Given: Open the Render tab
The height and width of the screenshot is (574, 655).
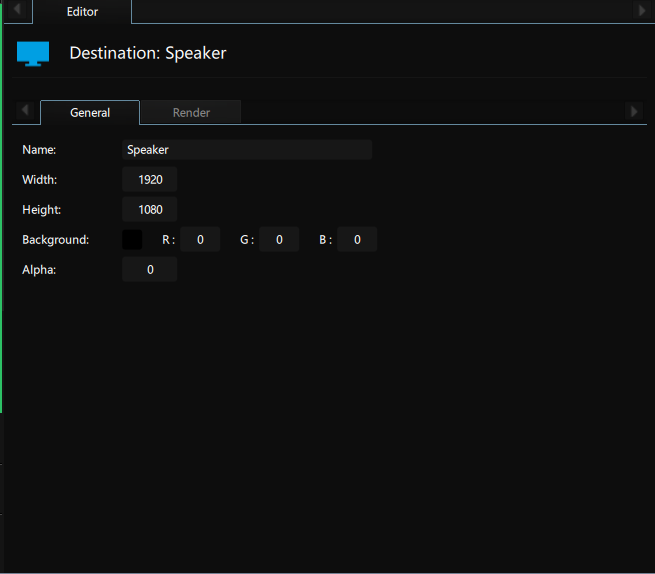Looking at the screenshot, I should coord(191,112).
